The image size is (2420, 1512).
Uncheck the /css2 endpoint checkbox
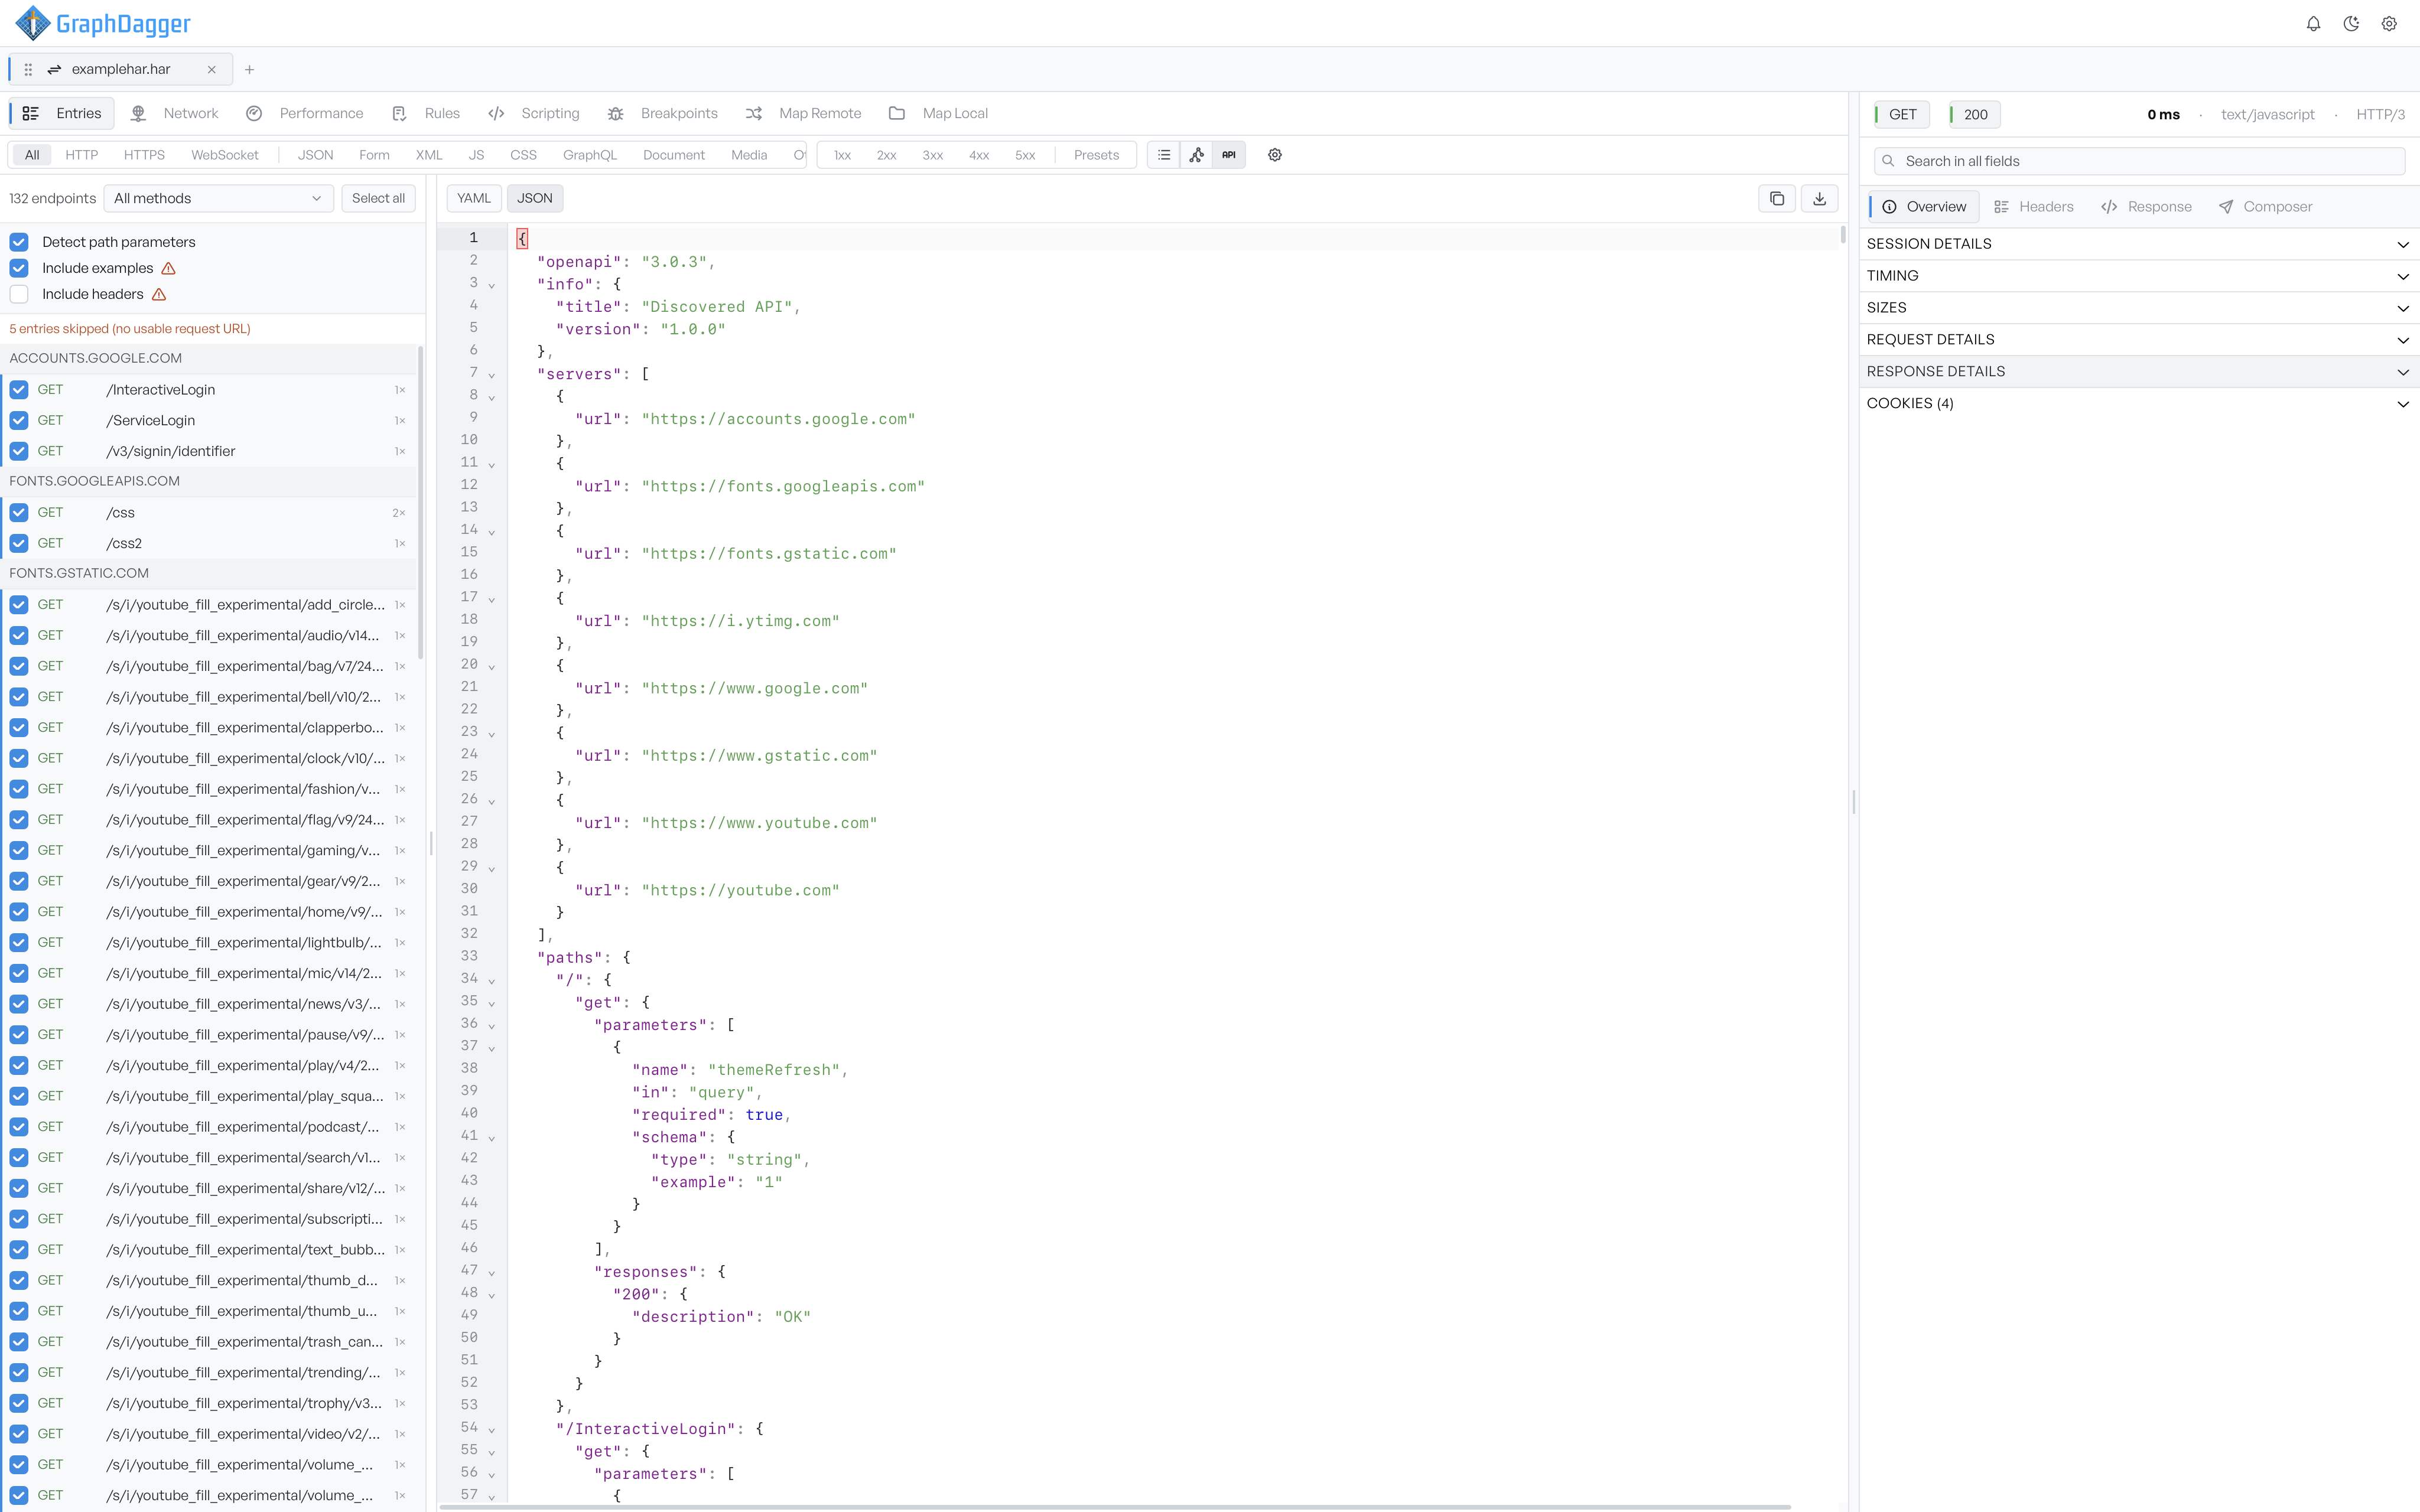[19, 543]
